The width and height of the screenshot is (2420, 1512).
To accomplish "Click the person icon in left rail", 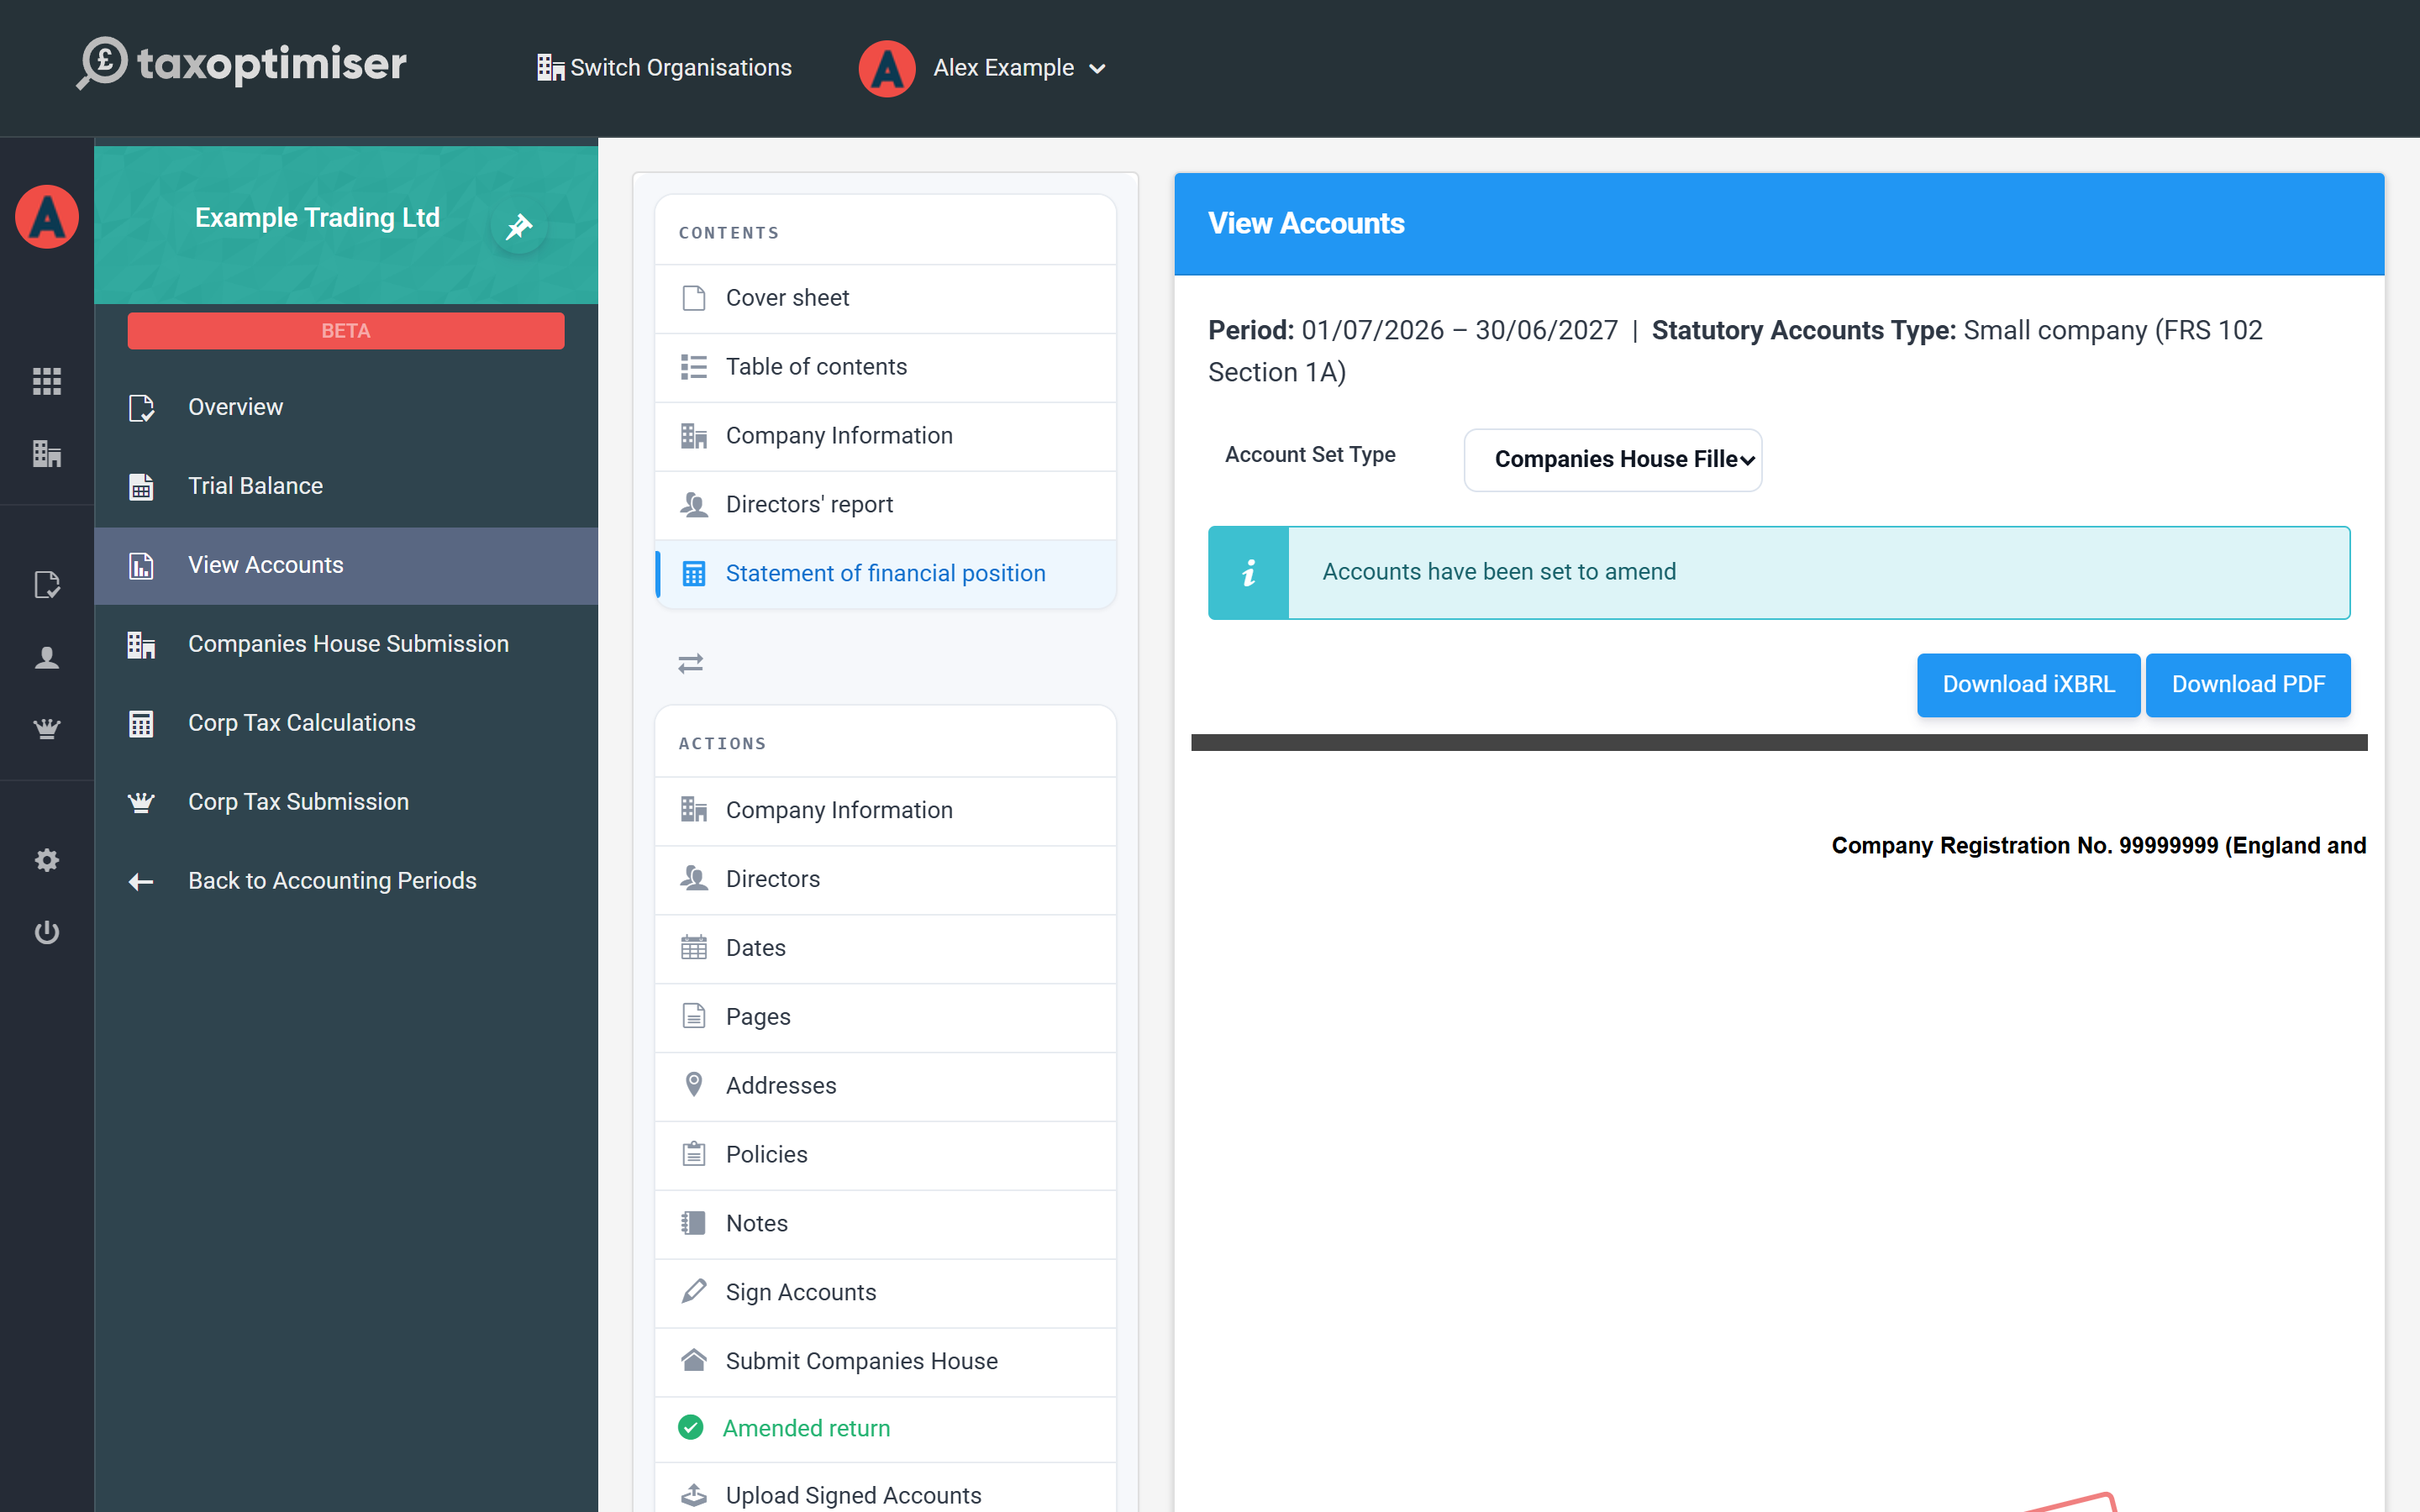I will click(x=47, y=658).
